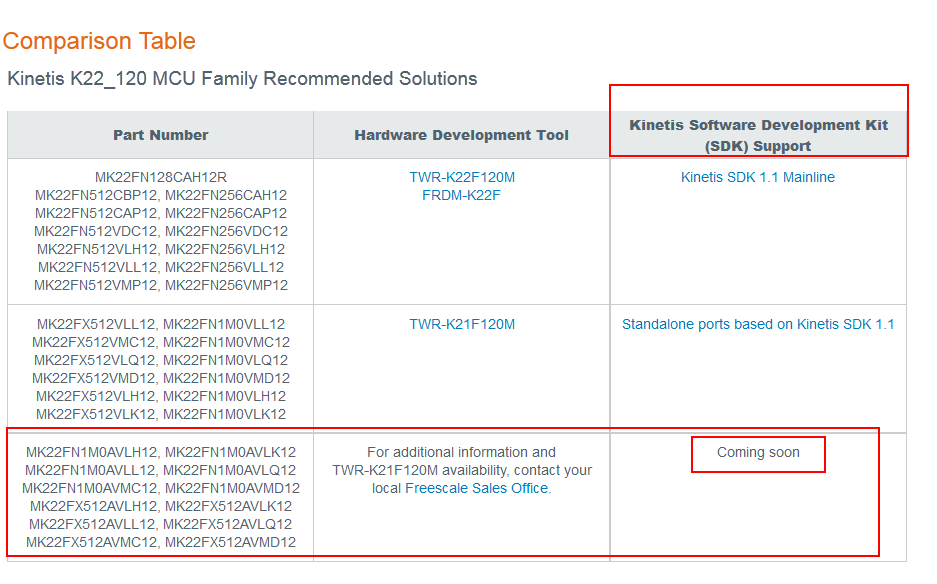Click the Coming soon cell text
Image resolution: width=937 pixels, height=584 pixels.
(758, 452)
